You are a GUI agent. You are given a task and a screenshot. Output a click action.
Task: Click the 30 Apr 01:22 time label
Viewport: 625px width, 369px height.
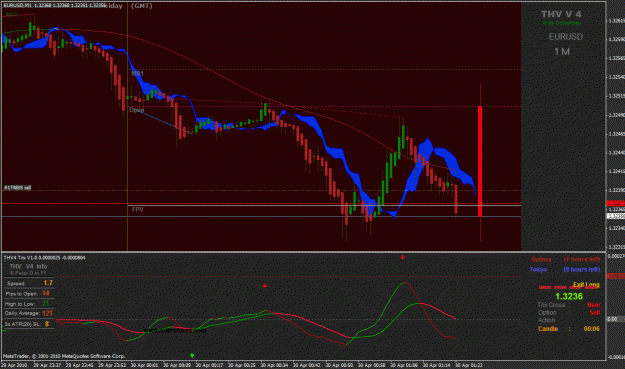[x=470, y=365]
